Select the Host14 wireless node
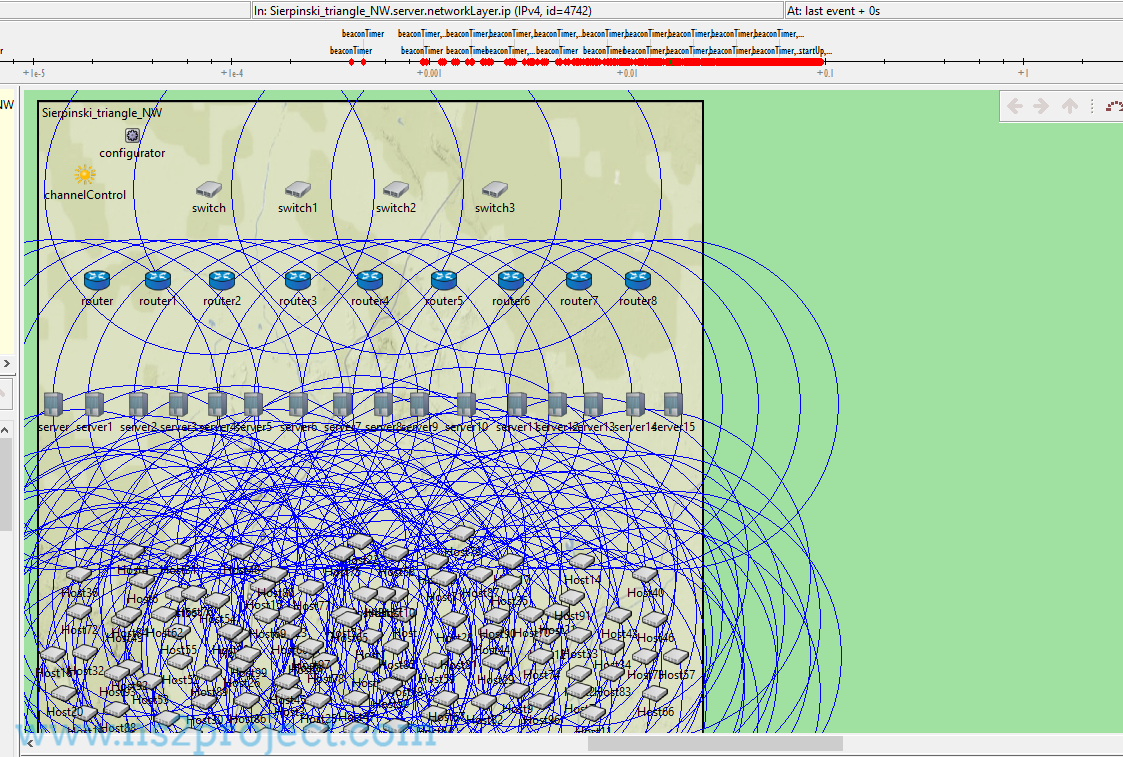The height and width of the screenshot is (757, 1123). click(582, 561)
